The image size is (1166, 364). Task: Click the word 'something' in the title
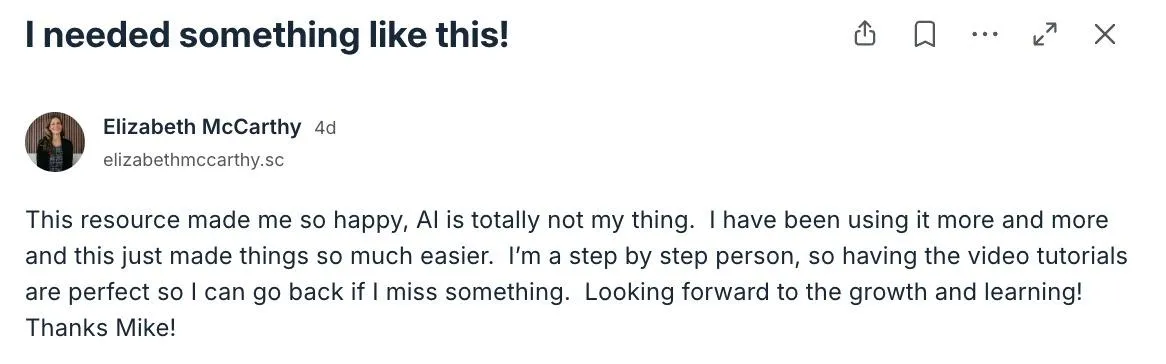click(x=269, y=35)
